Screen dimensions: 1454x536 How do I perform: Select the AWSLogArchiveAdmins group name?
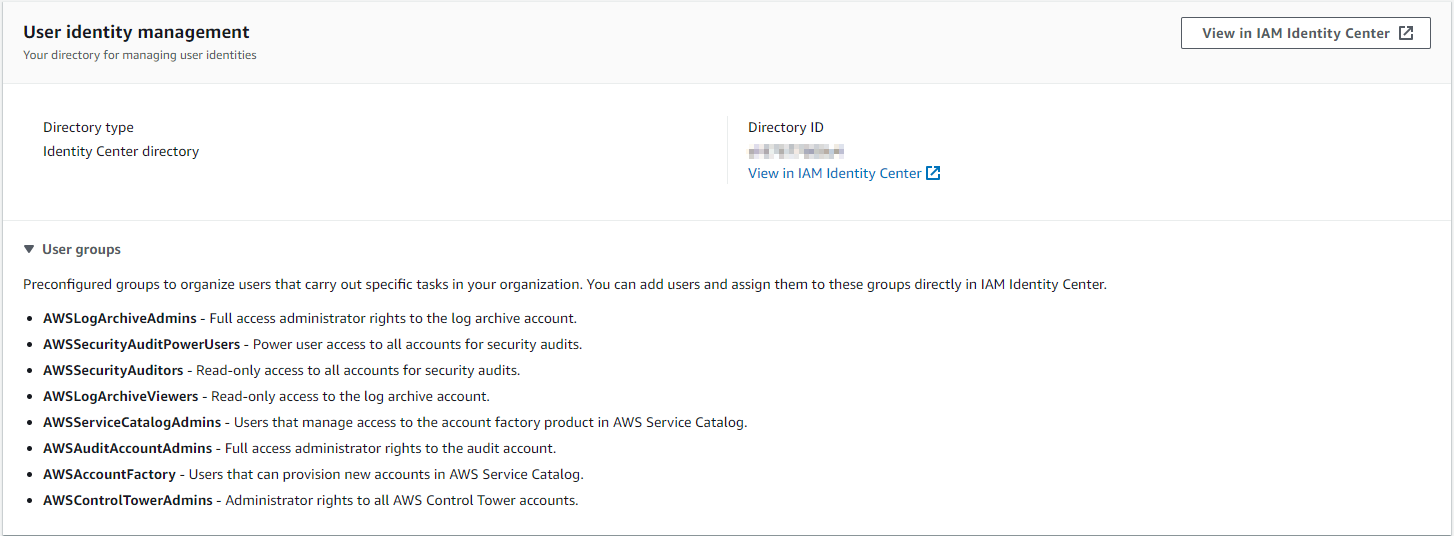[120, 318]
